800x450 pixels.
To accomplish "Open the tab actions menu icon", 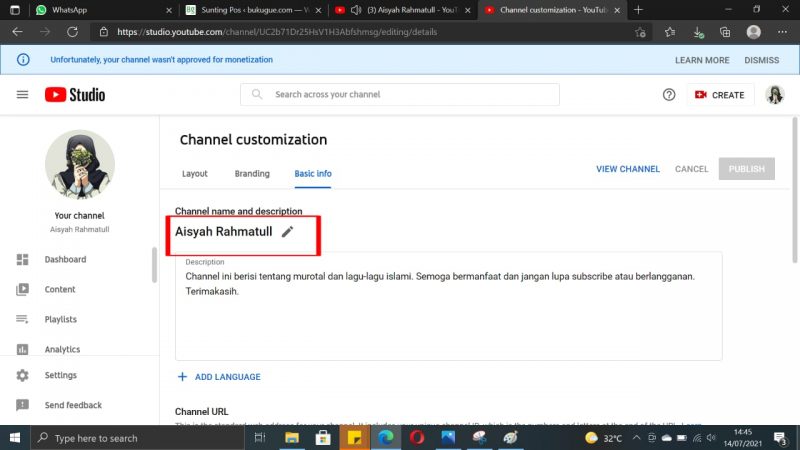I will tap(15, 10).
